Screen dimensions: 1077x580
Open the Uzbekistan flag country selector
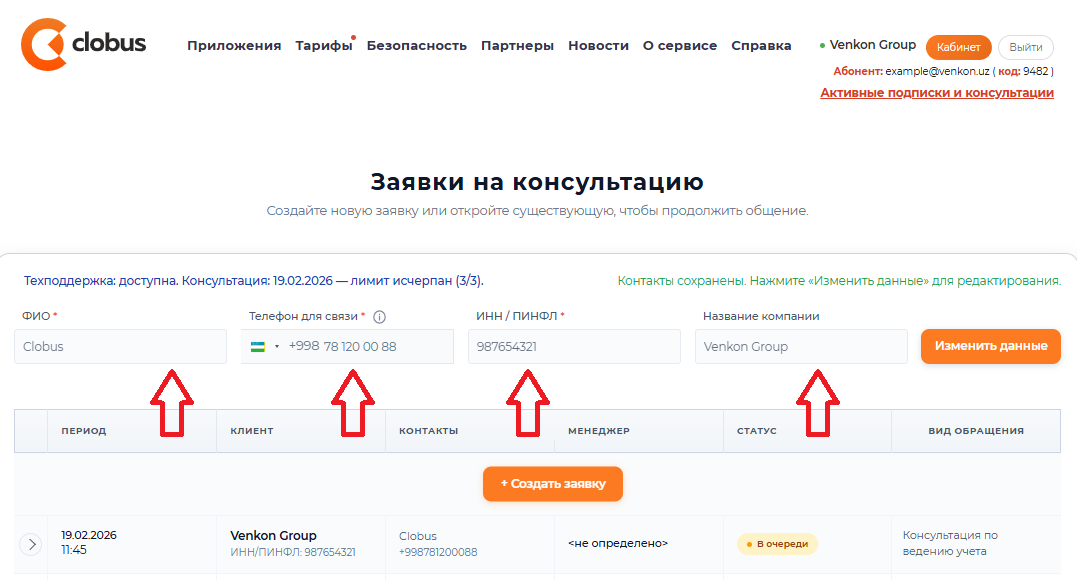(x=264, y=346)
